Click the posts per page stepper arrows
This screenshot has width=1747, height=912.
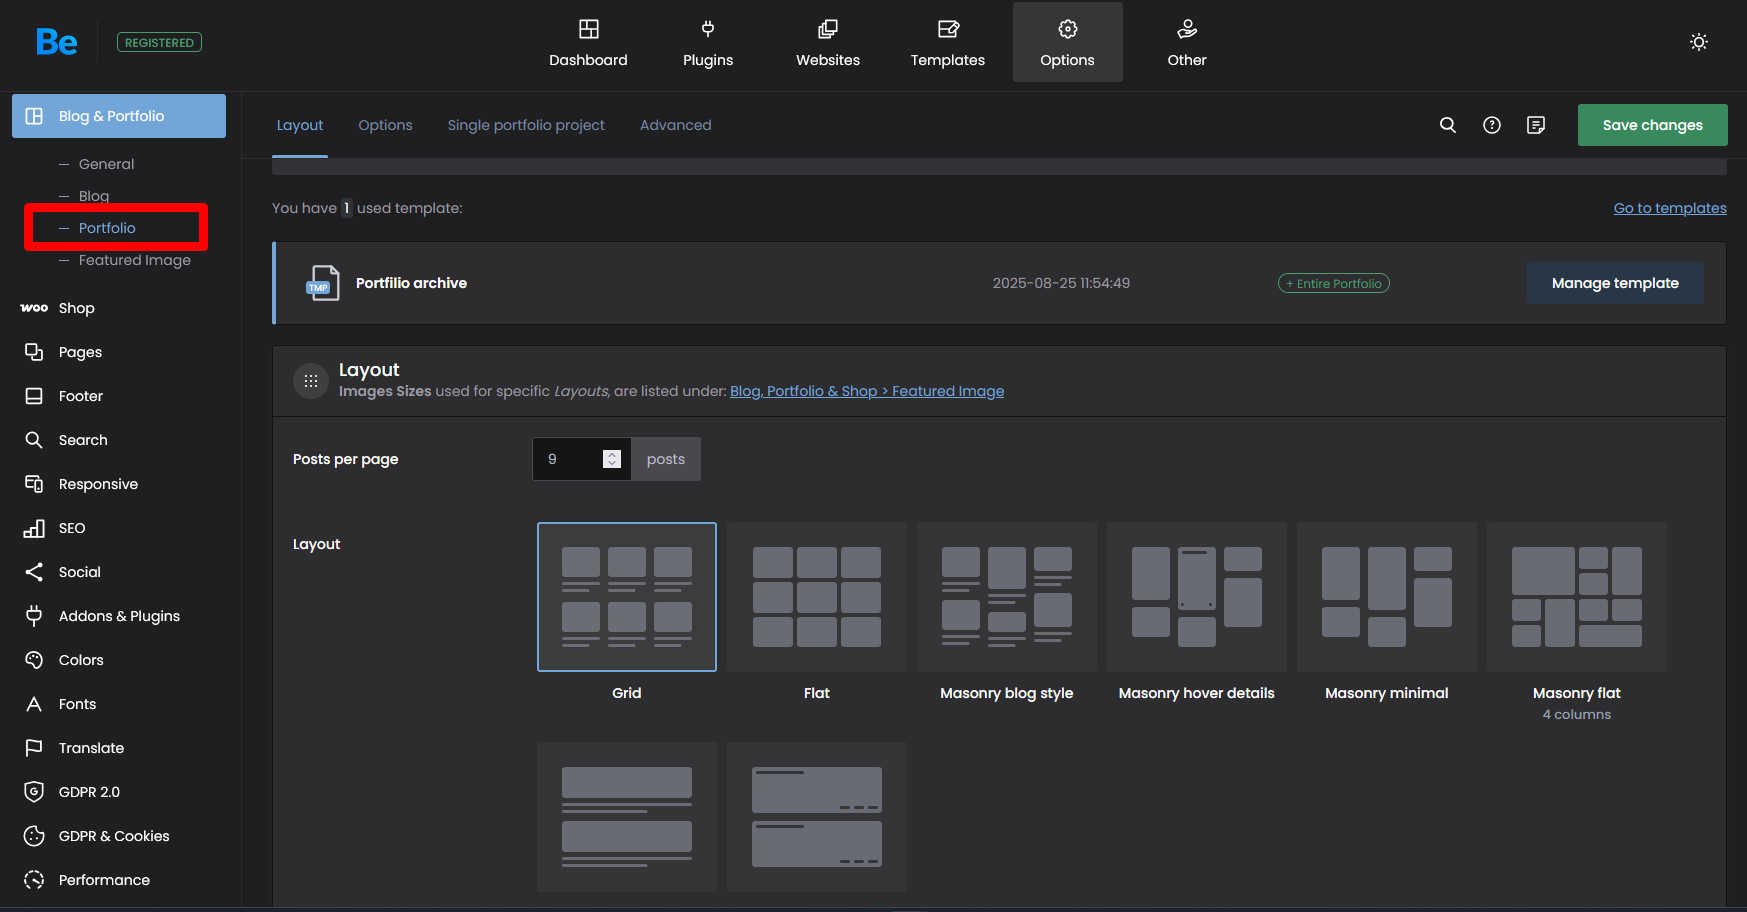[x=612, y=459]
